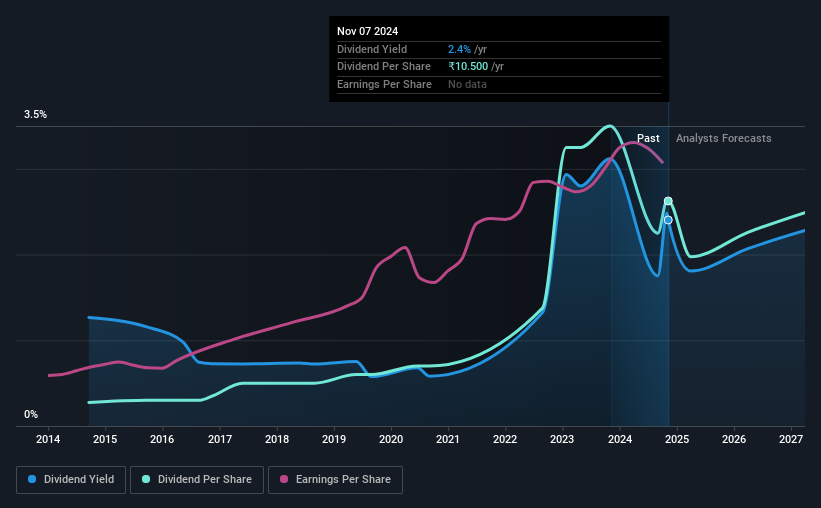Select the 2027 x-axis label

[x=791, y=439]
